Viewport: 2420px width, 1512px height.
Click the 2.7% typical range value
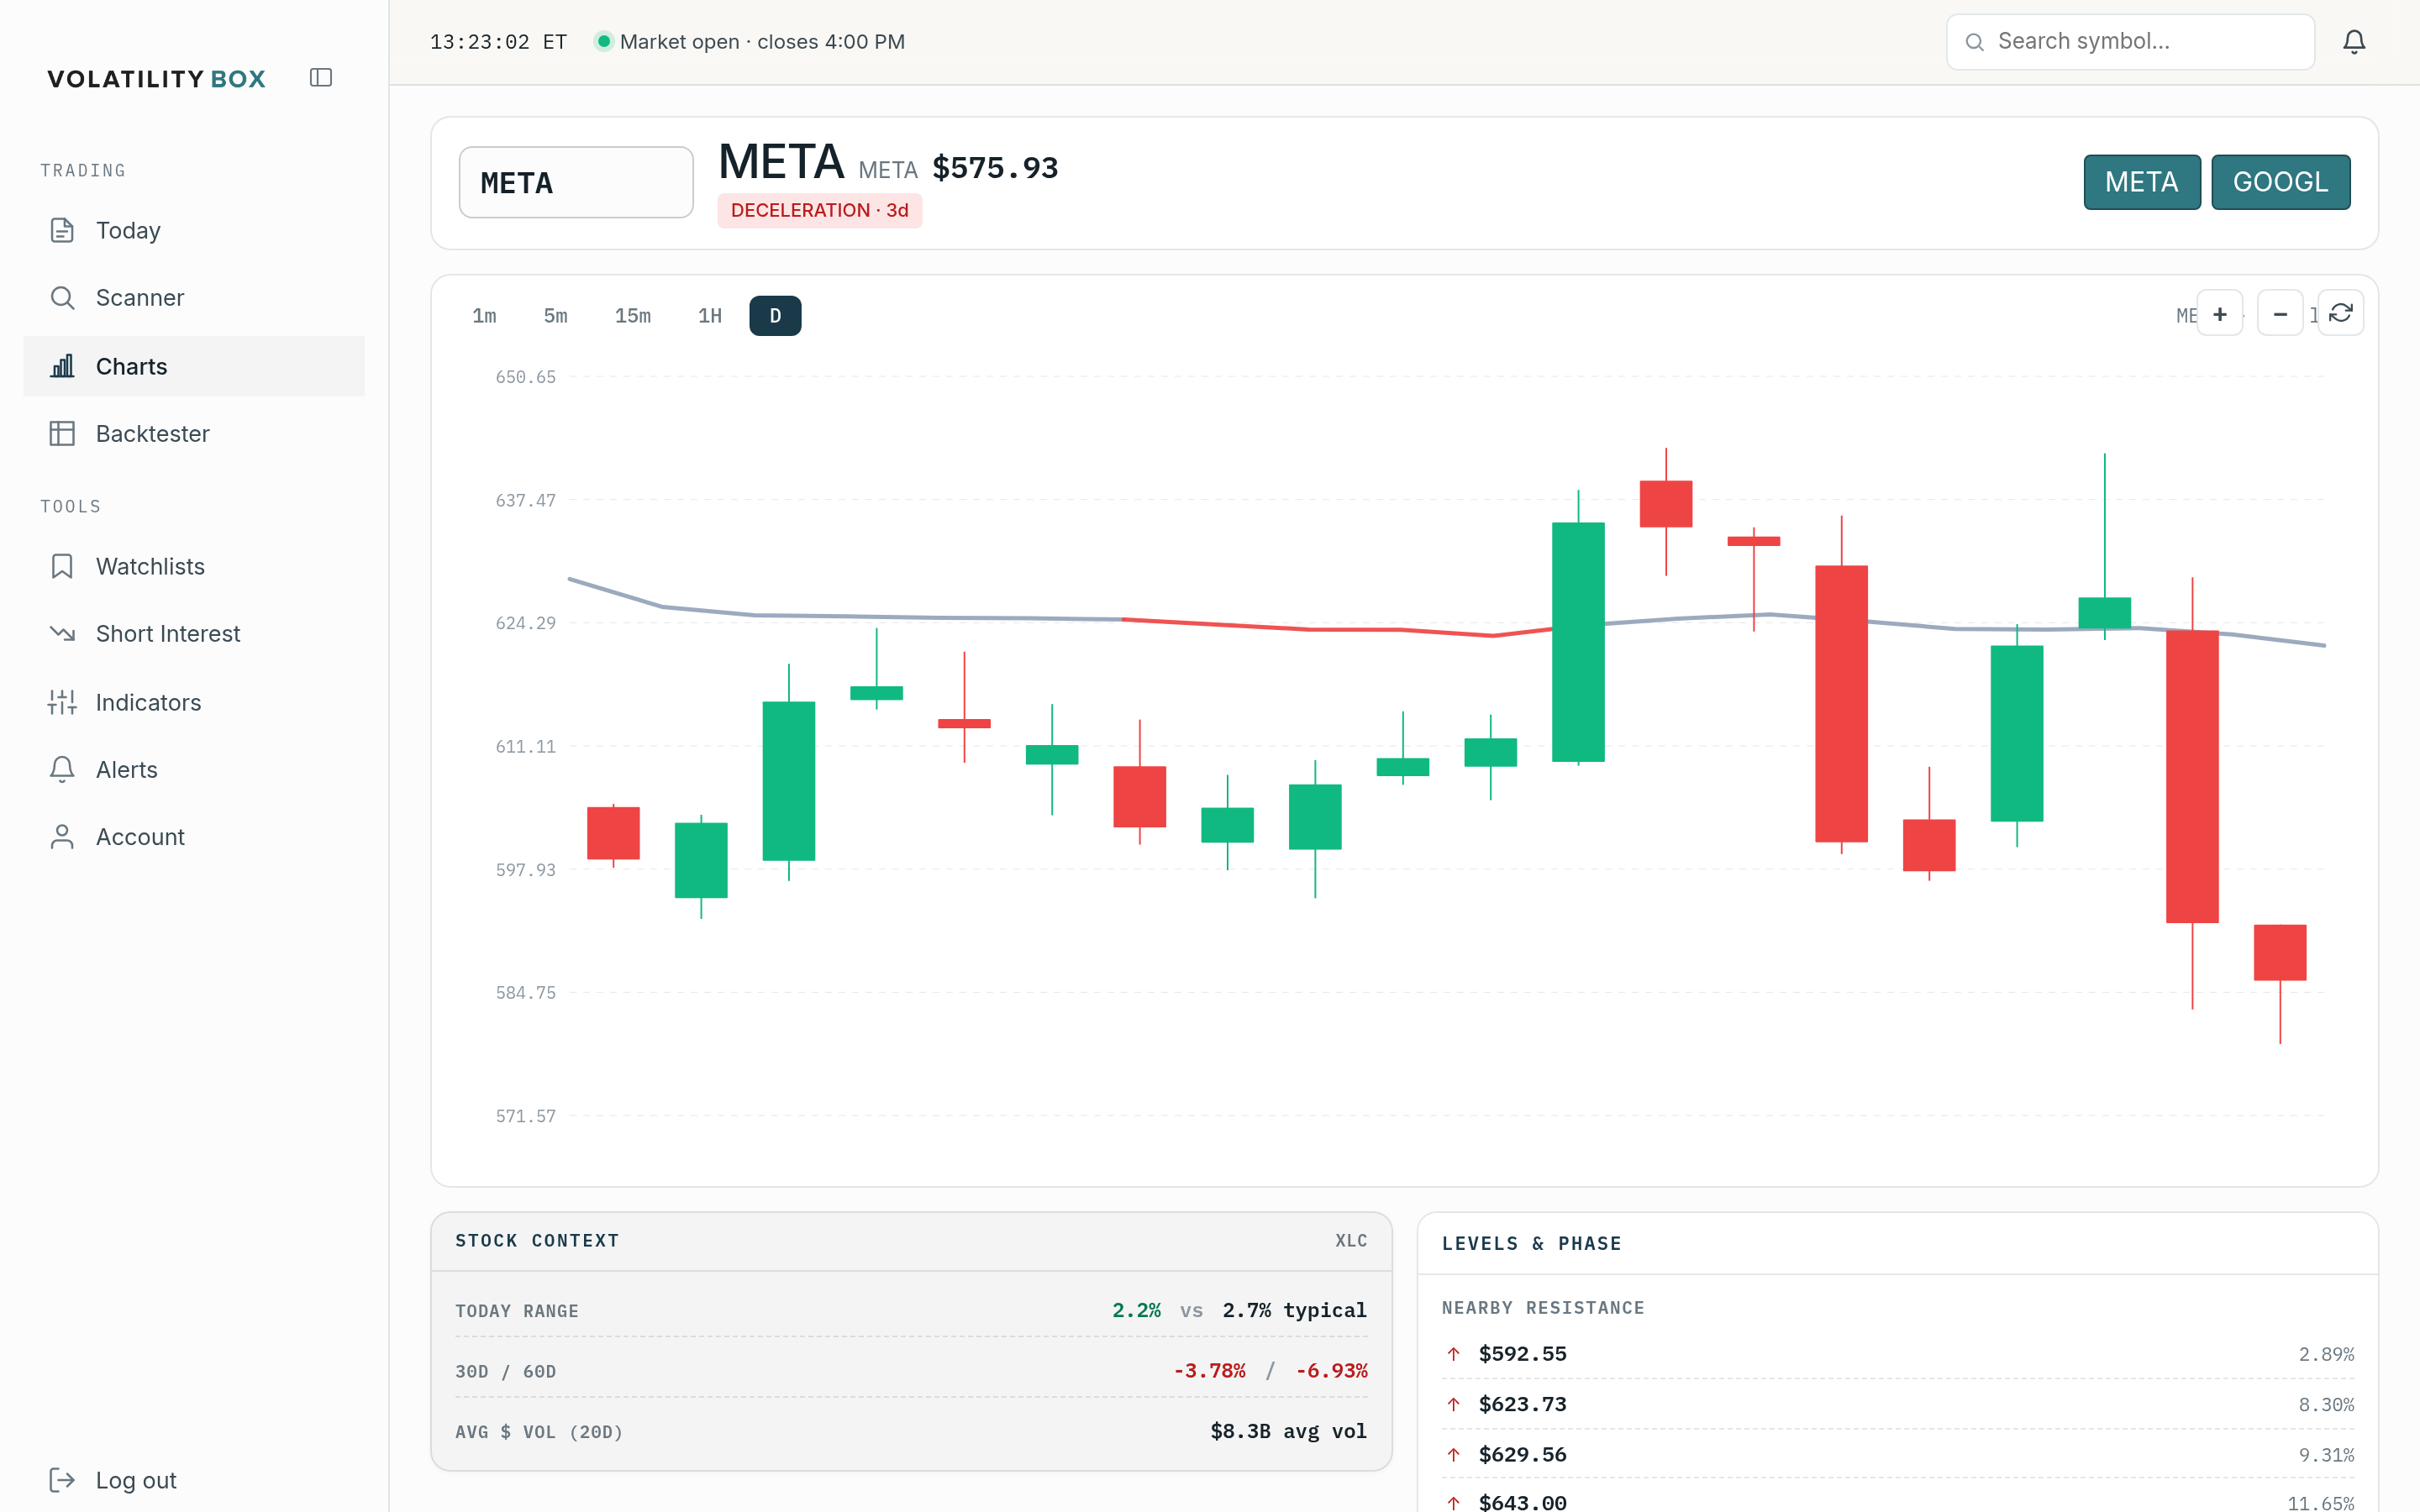(x=1294, y=1310)
